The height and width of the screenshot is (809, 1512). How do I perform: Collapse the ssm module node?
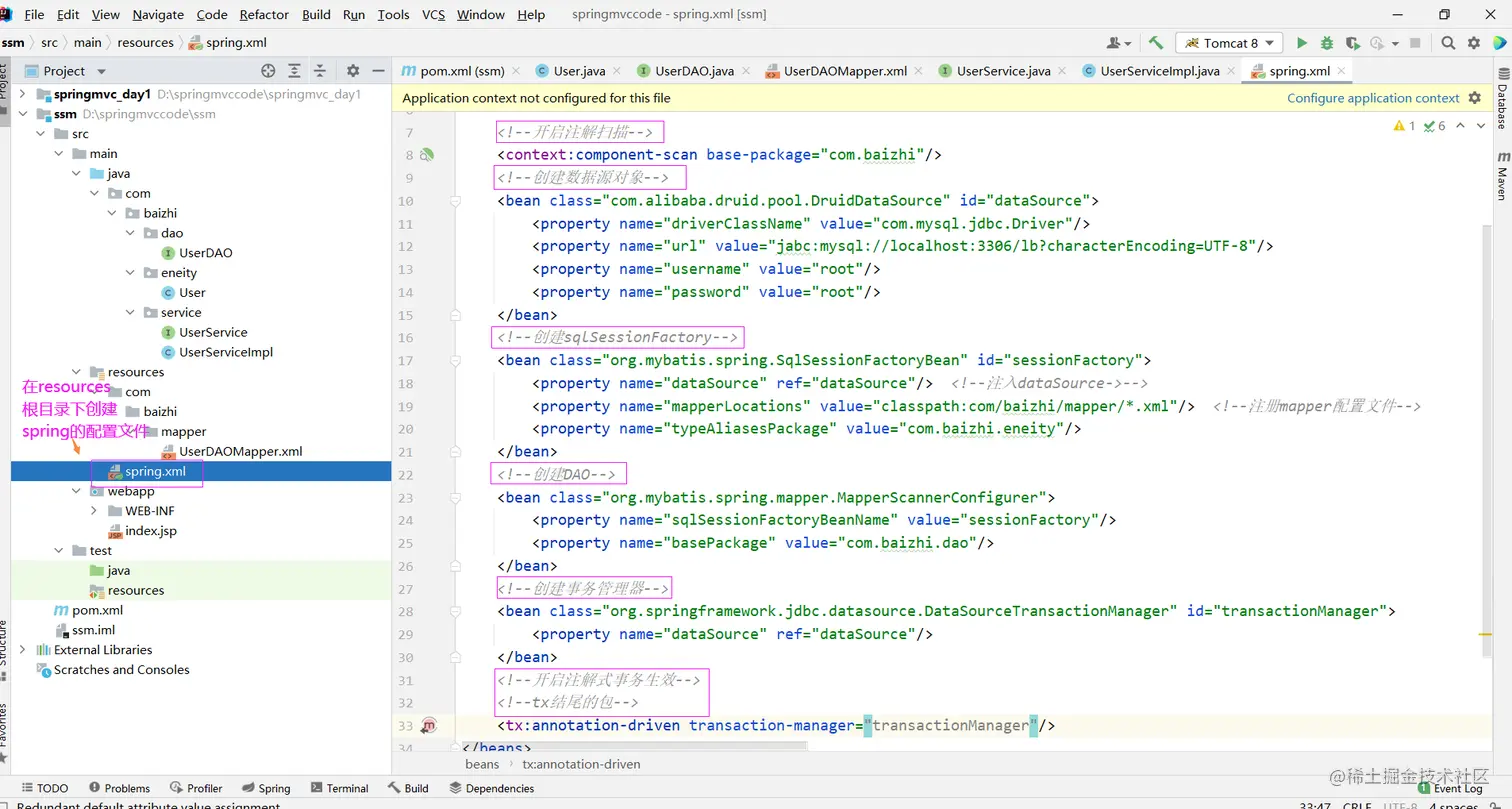point(22,114)
